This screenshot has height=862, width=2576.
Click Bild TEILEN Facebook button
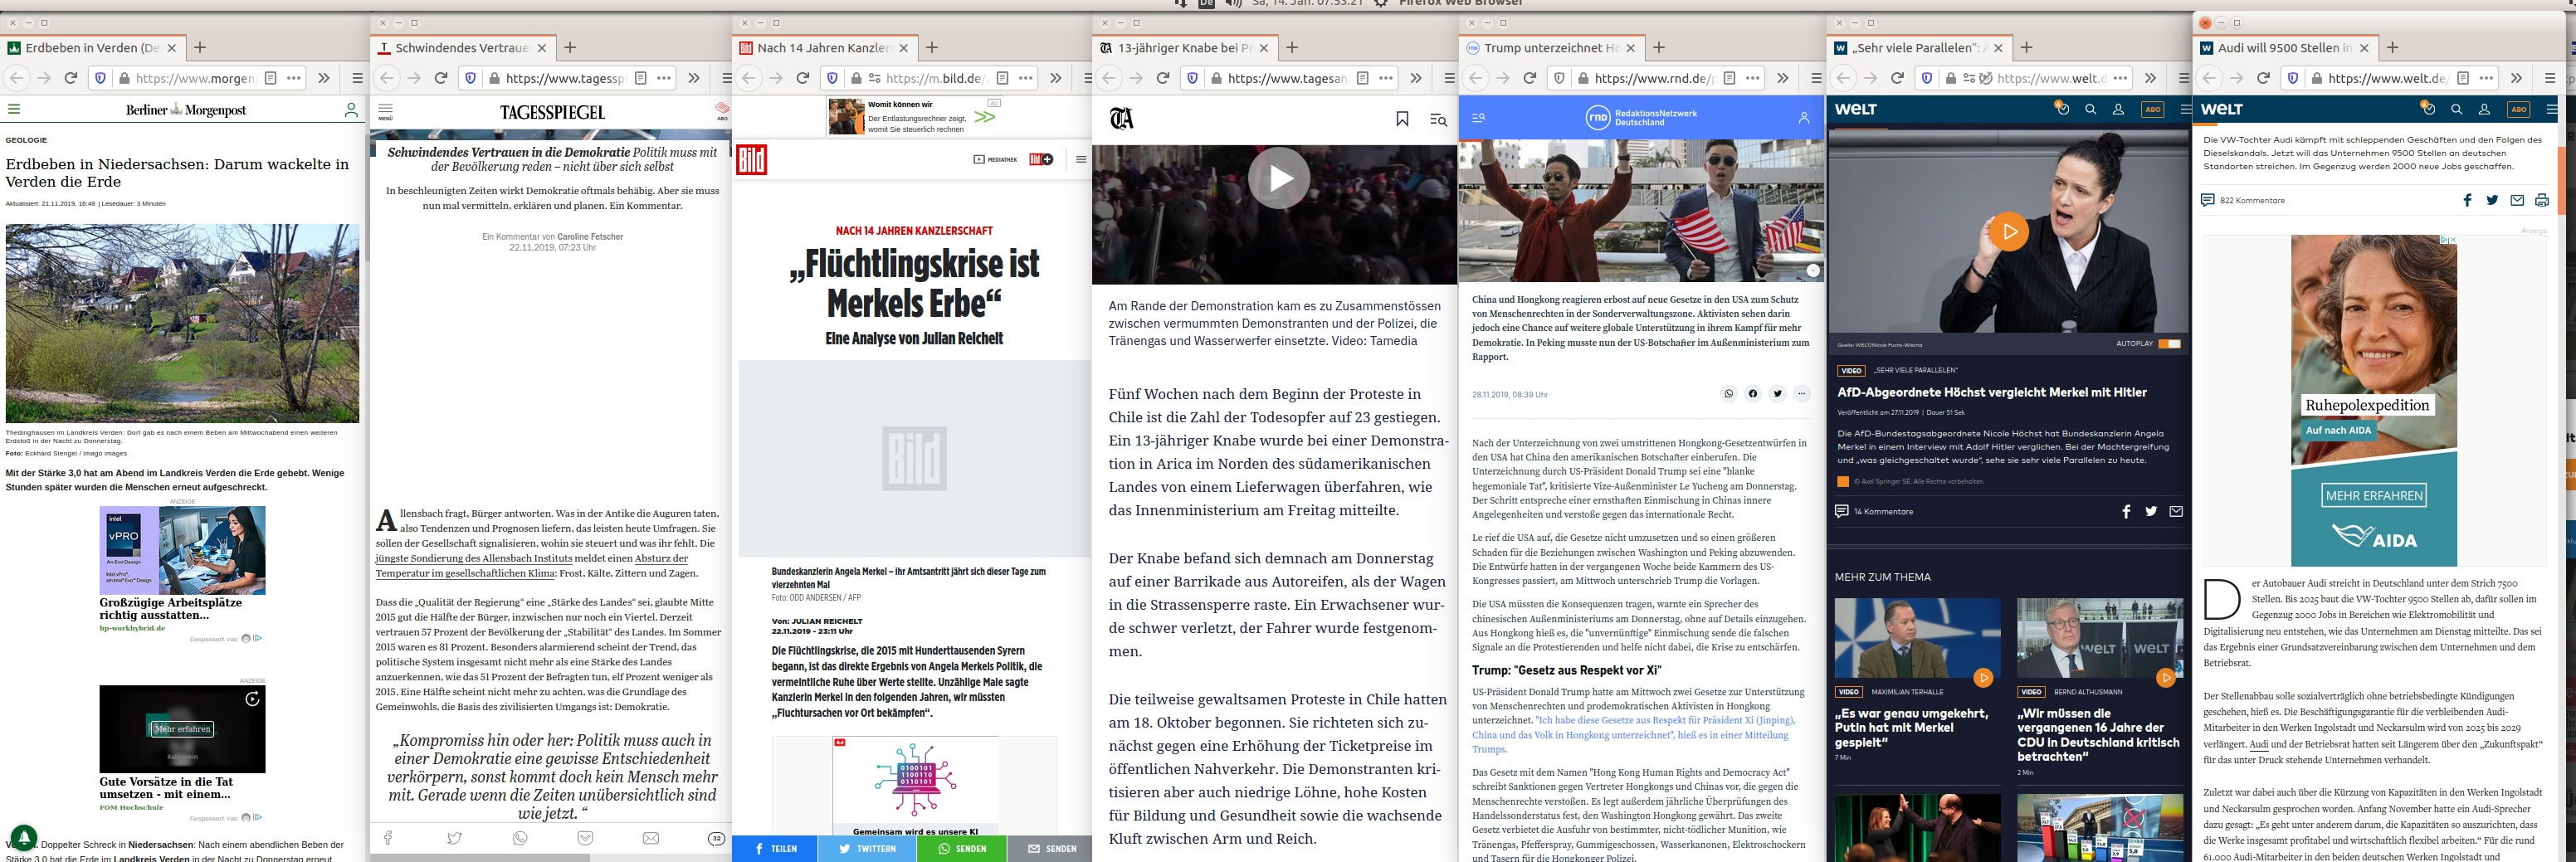pos(775,848)
